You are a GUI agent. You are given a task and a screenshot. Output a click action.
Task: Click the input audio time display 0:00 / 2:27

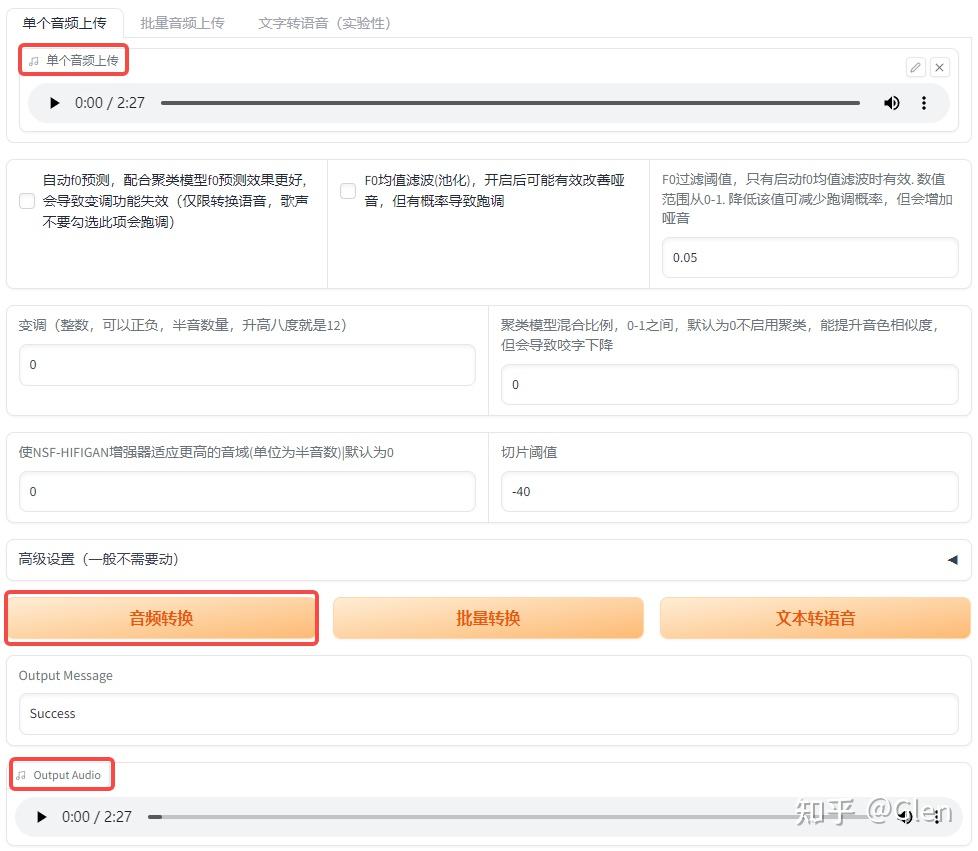pos(110,103)
